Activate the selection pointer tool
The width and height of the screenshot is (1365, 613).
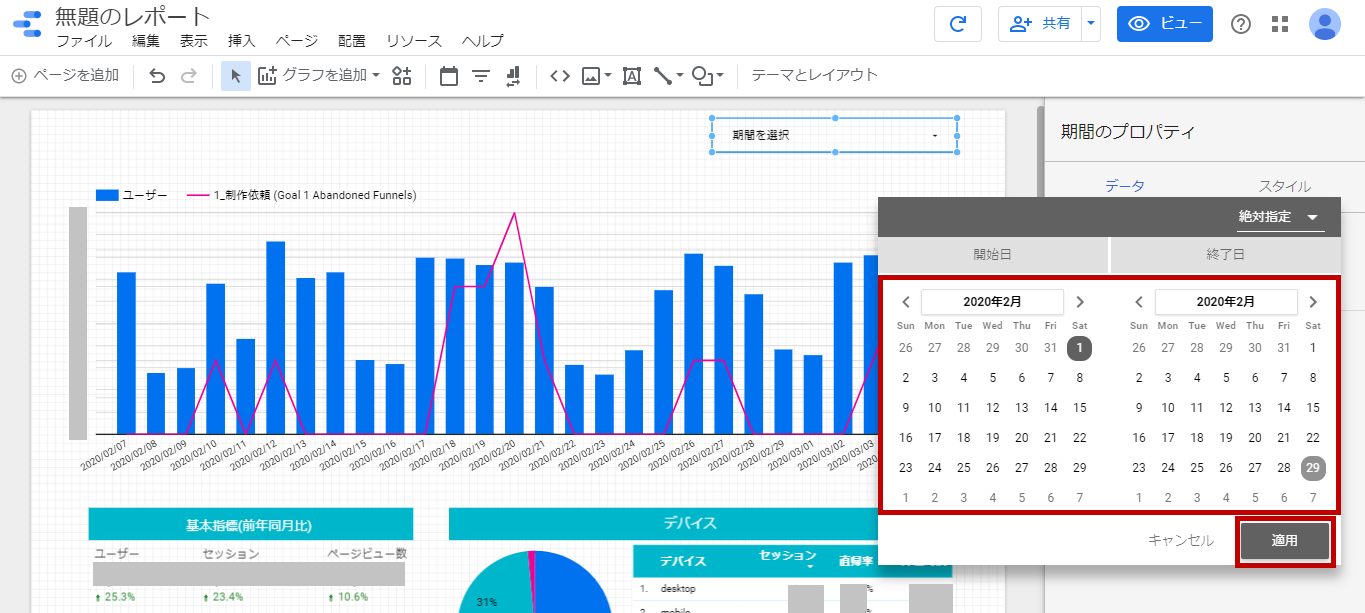click(236, 75)
